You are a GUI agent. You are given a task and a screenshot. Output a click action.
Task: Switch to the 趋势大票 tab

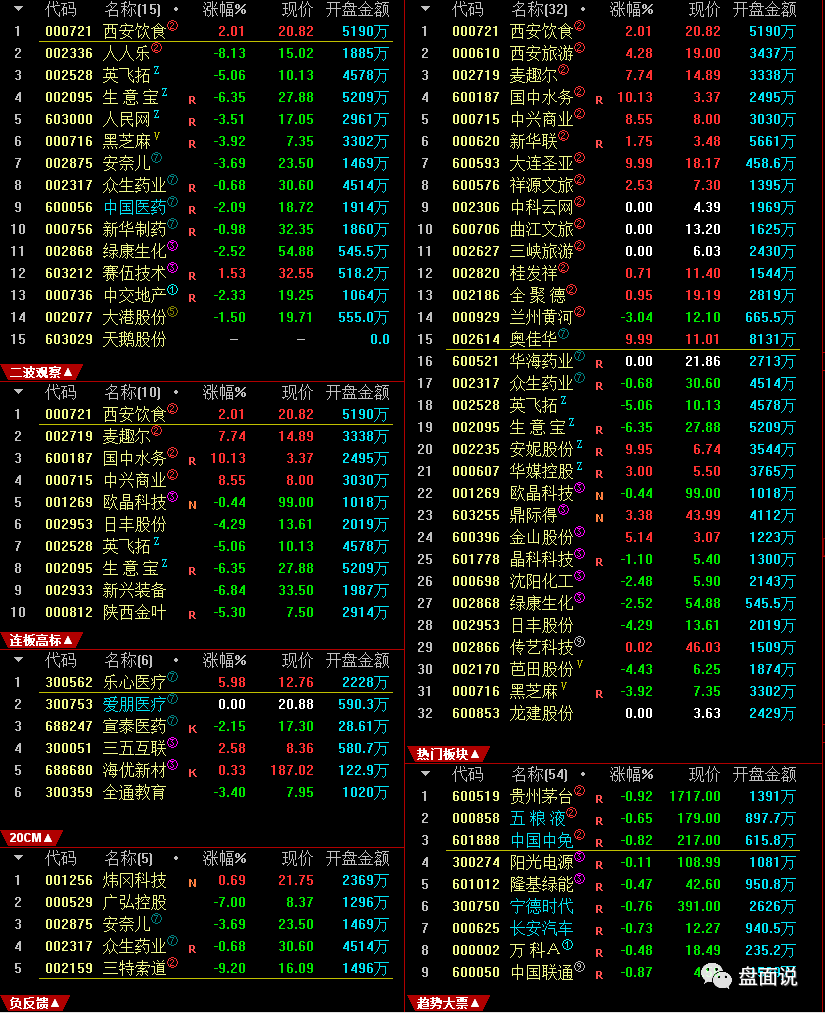click(x=448, y=1003)
